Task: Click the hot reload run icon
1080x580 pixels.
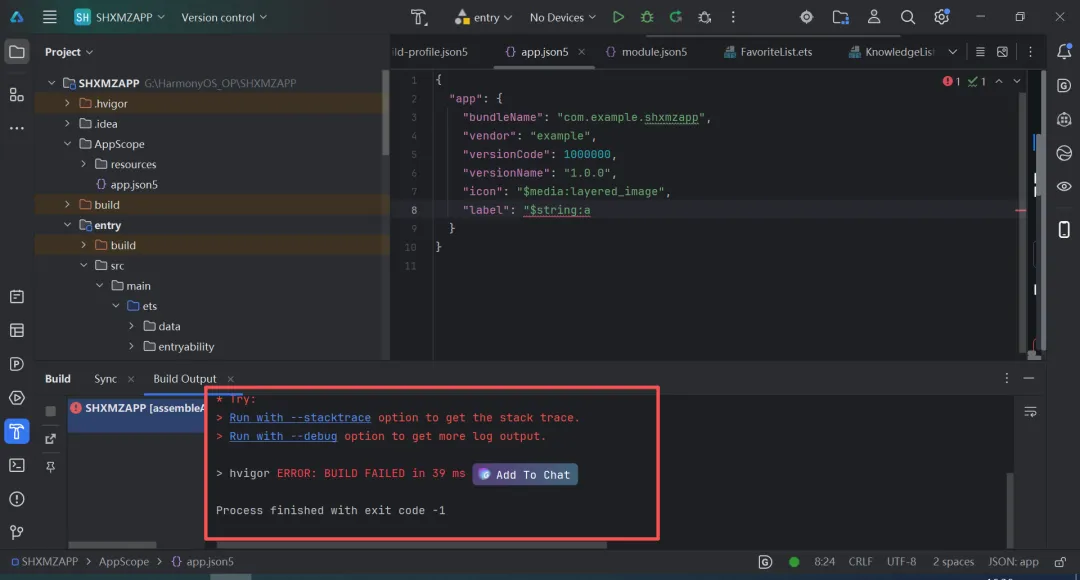Action: (676, 17)
